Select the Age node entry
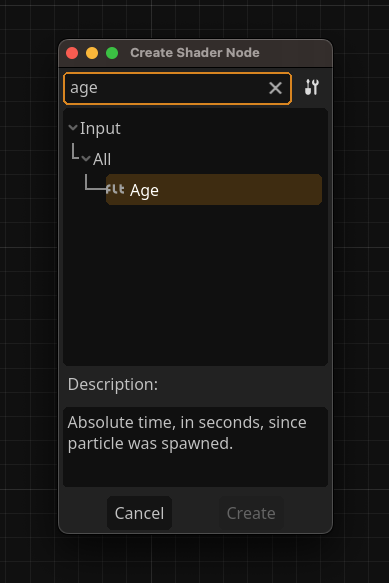Viewport: 389px width, 583px height. coord(214,190)
